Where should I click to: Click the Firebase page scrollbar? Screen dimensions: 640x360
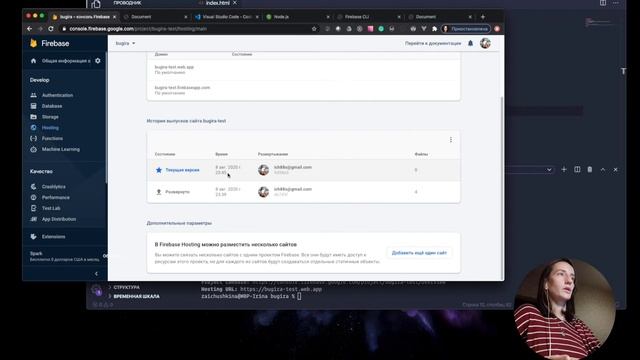click(502, 188)
